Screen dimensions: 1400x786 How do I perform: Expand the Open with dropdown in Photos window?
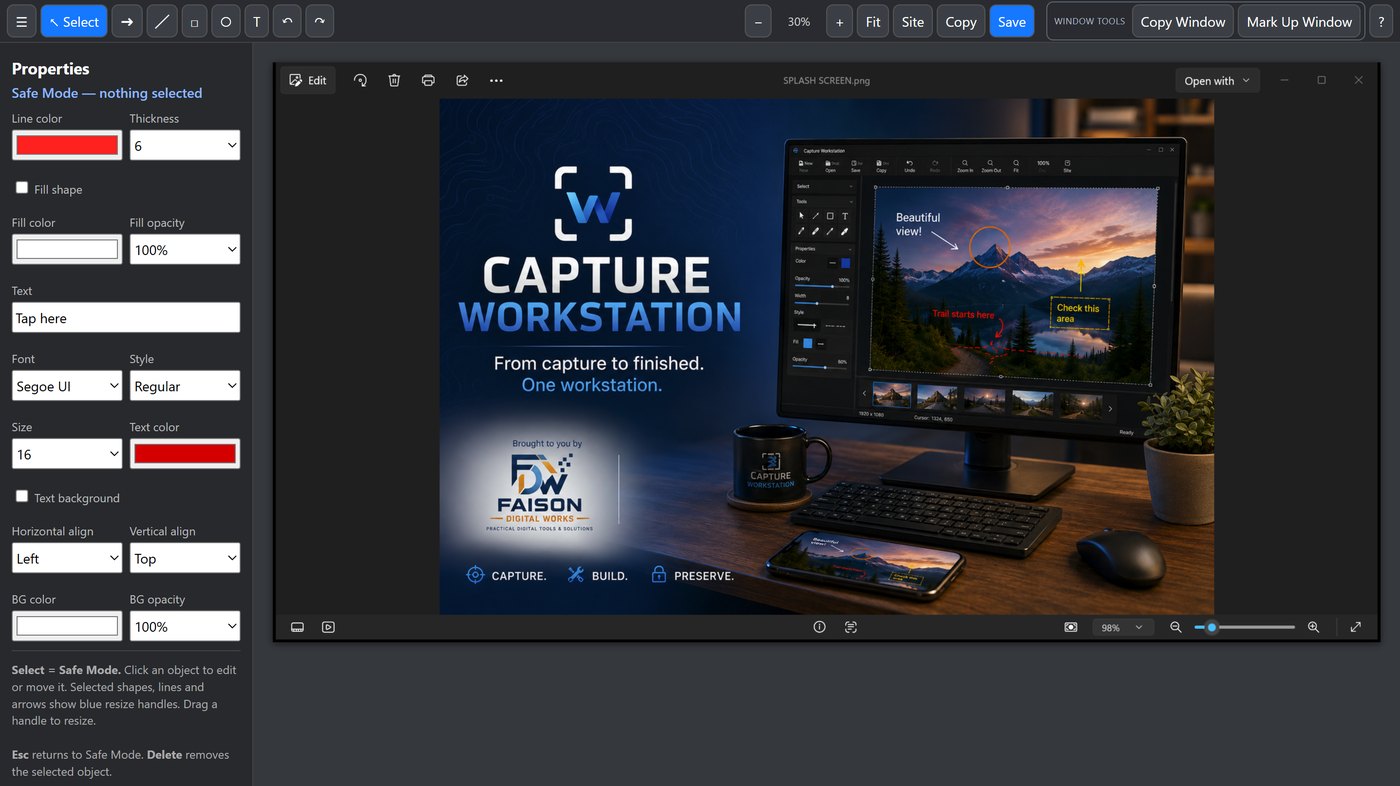(x=1217, y=81)
